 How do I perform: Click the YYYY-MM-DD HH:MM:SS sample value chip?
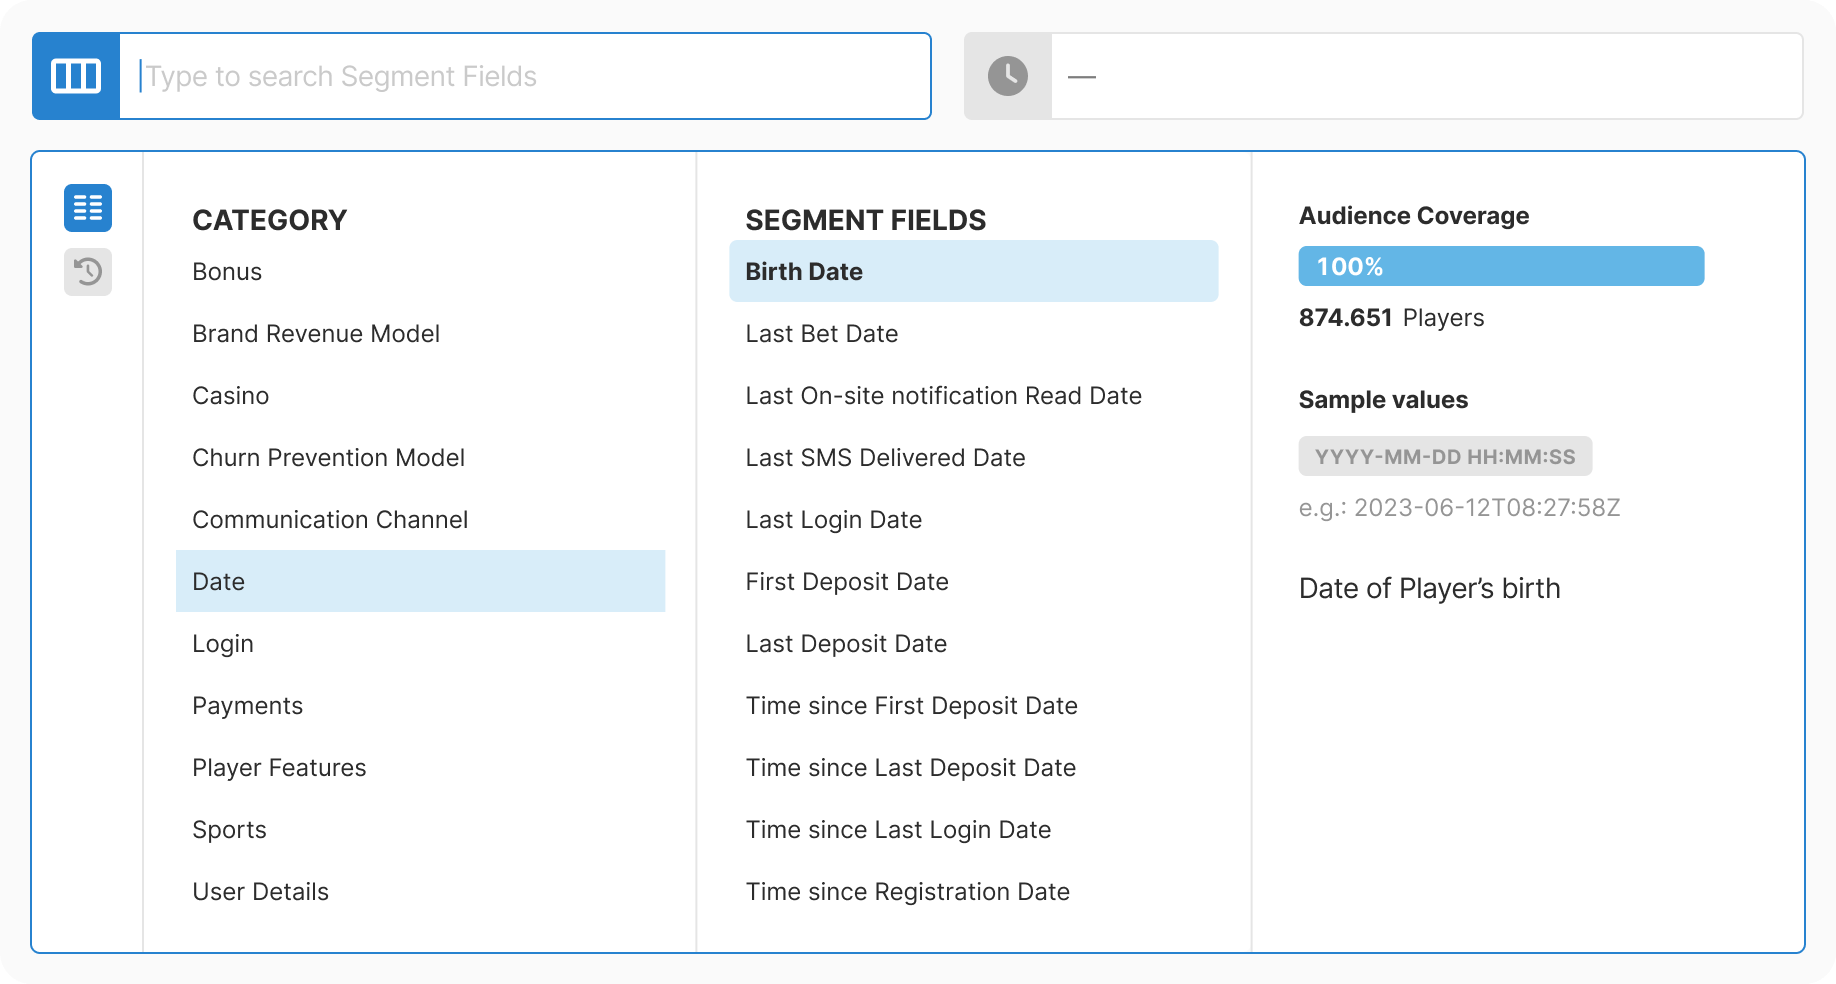(1446, 456)
